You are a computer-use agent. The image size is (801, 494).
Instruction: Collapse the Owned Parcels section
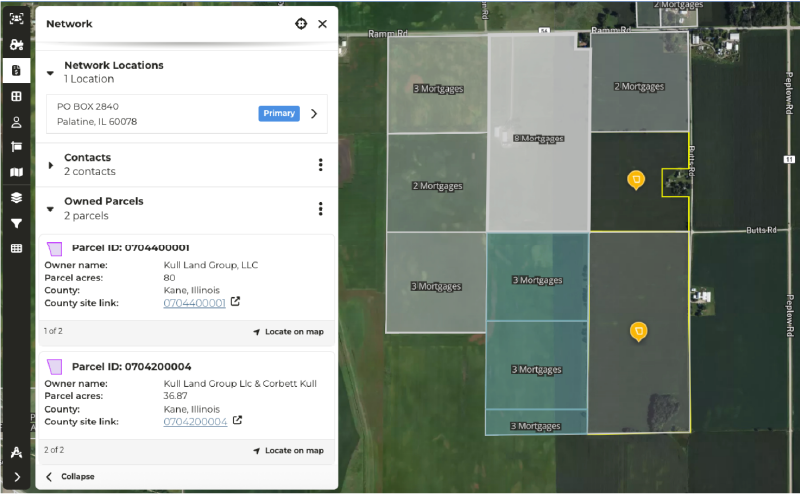click(x=50, y=209)
